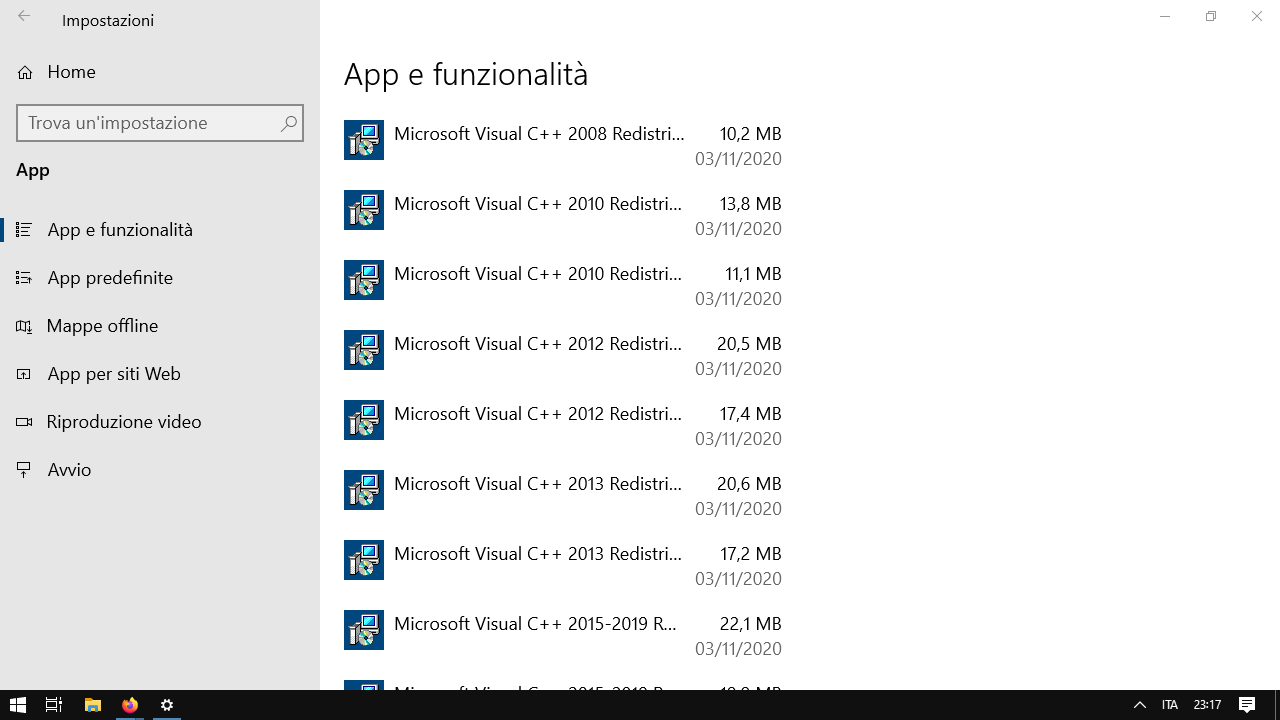
Task: Click the installer icon of the 10,2 MB entry
Action: [364, 140]
